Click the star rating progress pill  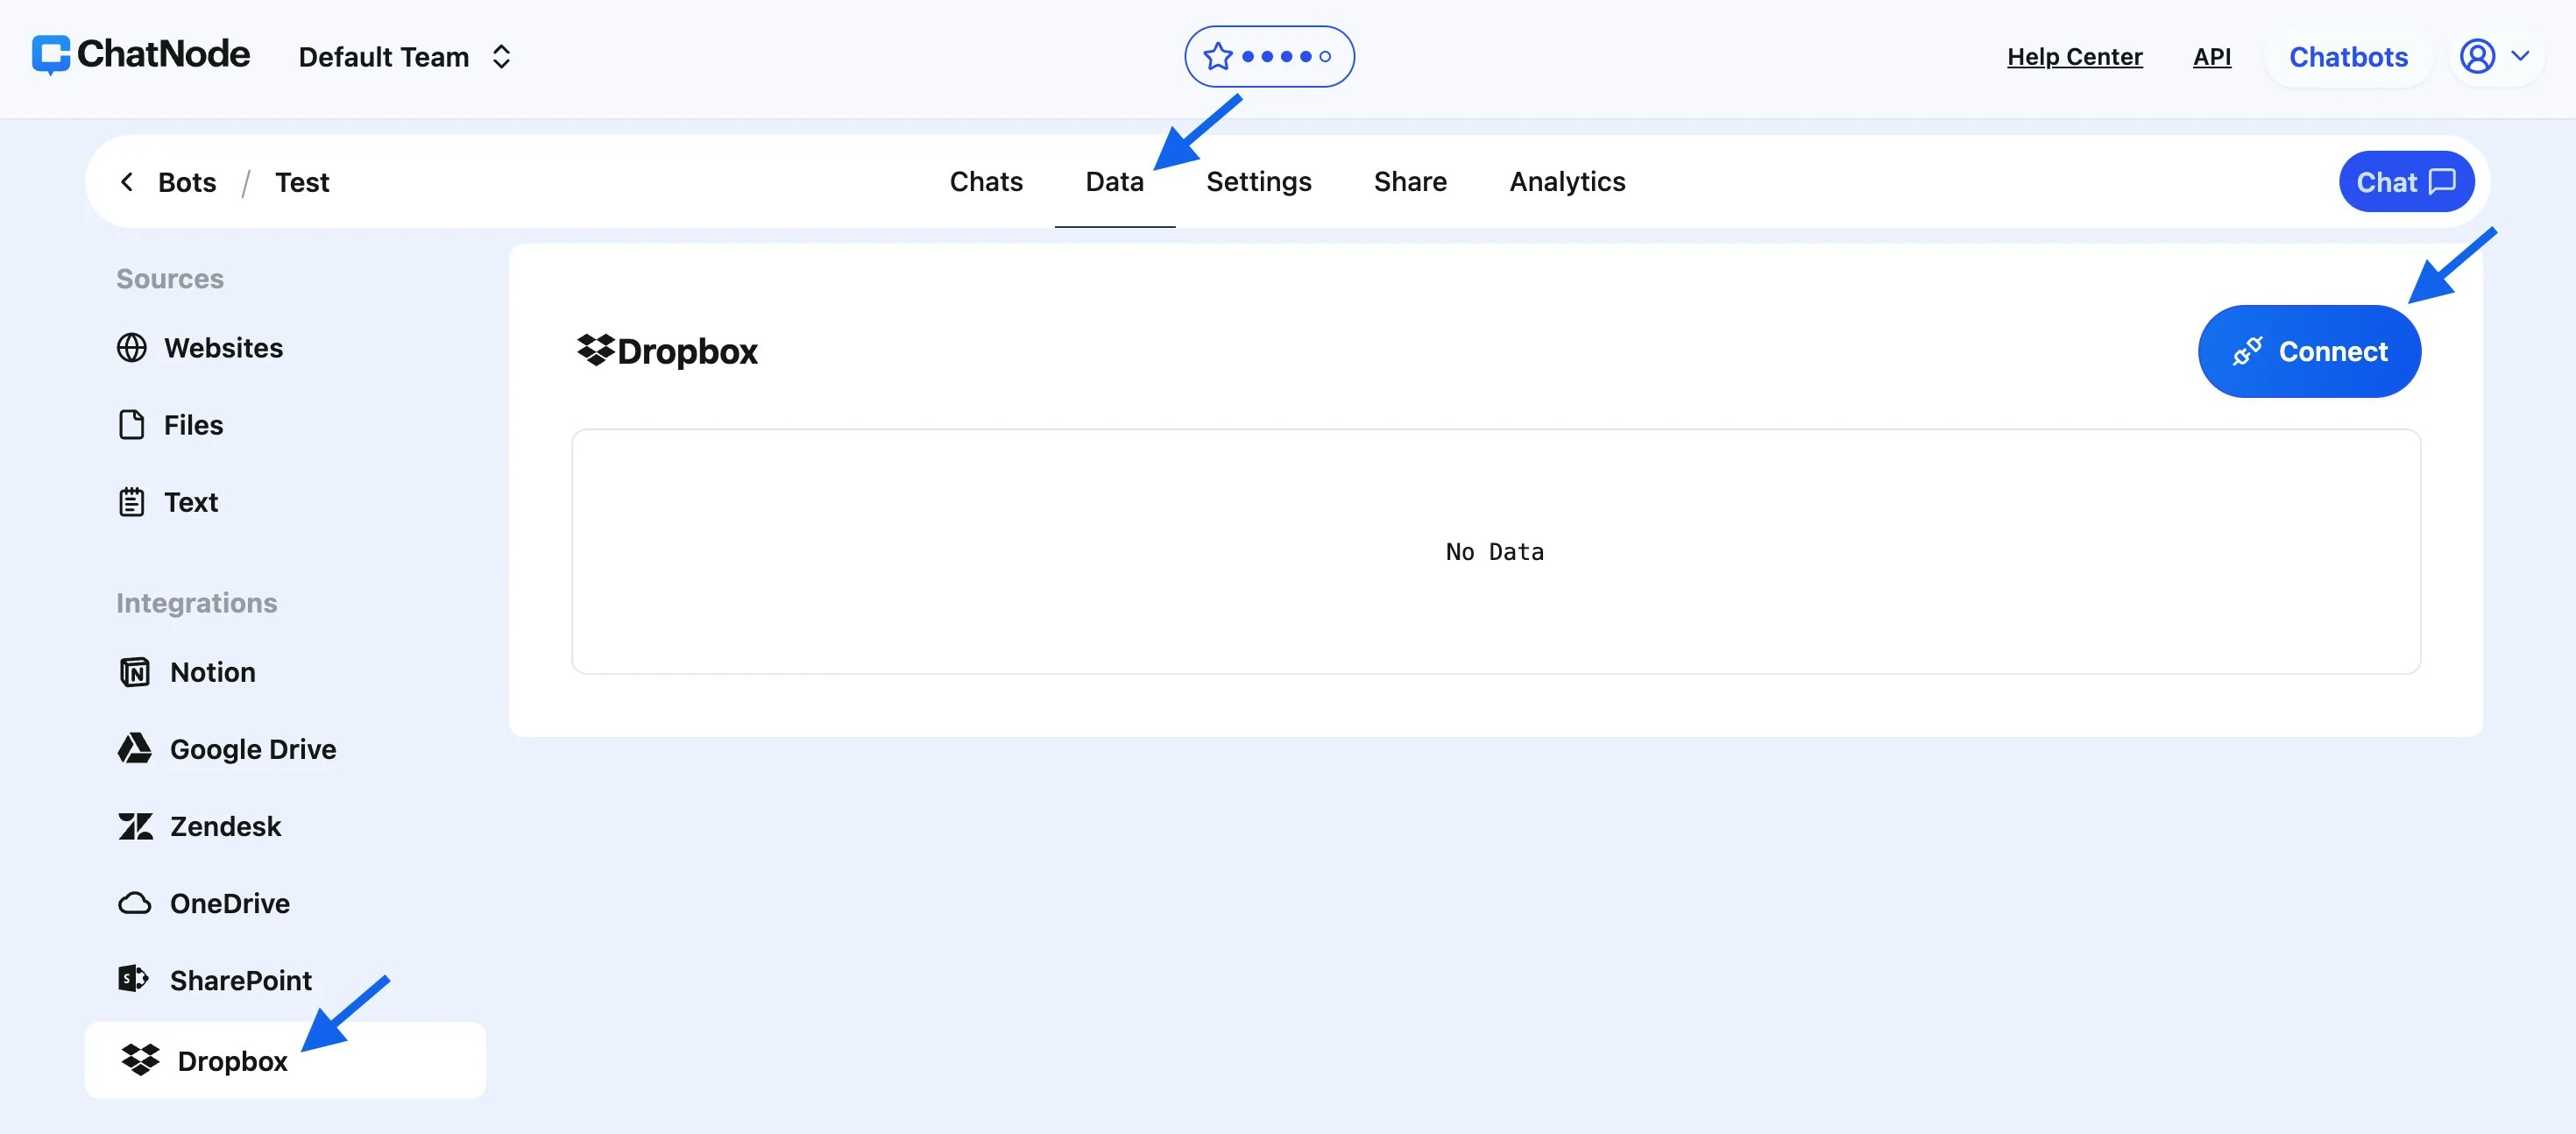(1269, 57)
